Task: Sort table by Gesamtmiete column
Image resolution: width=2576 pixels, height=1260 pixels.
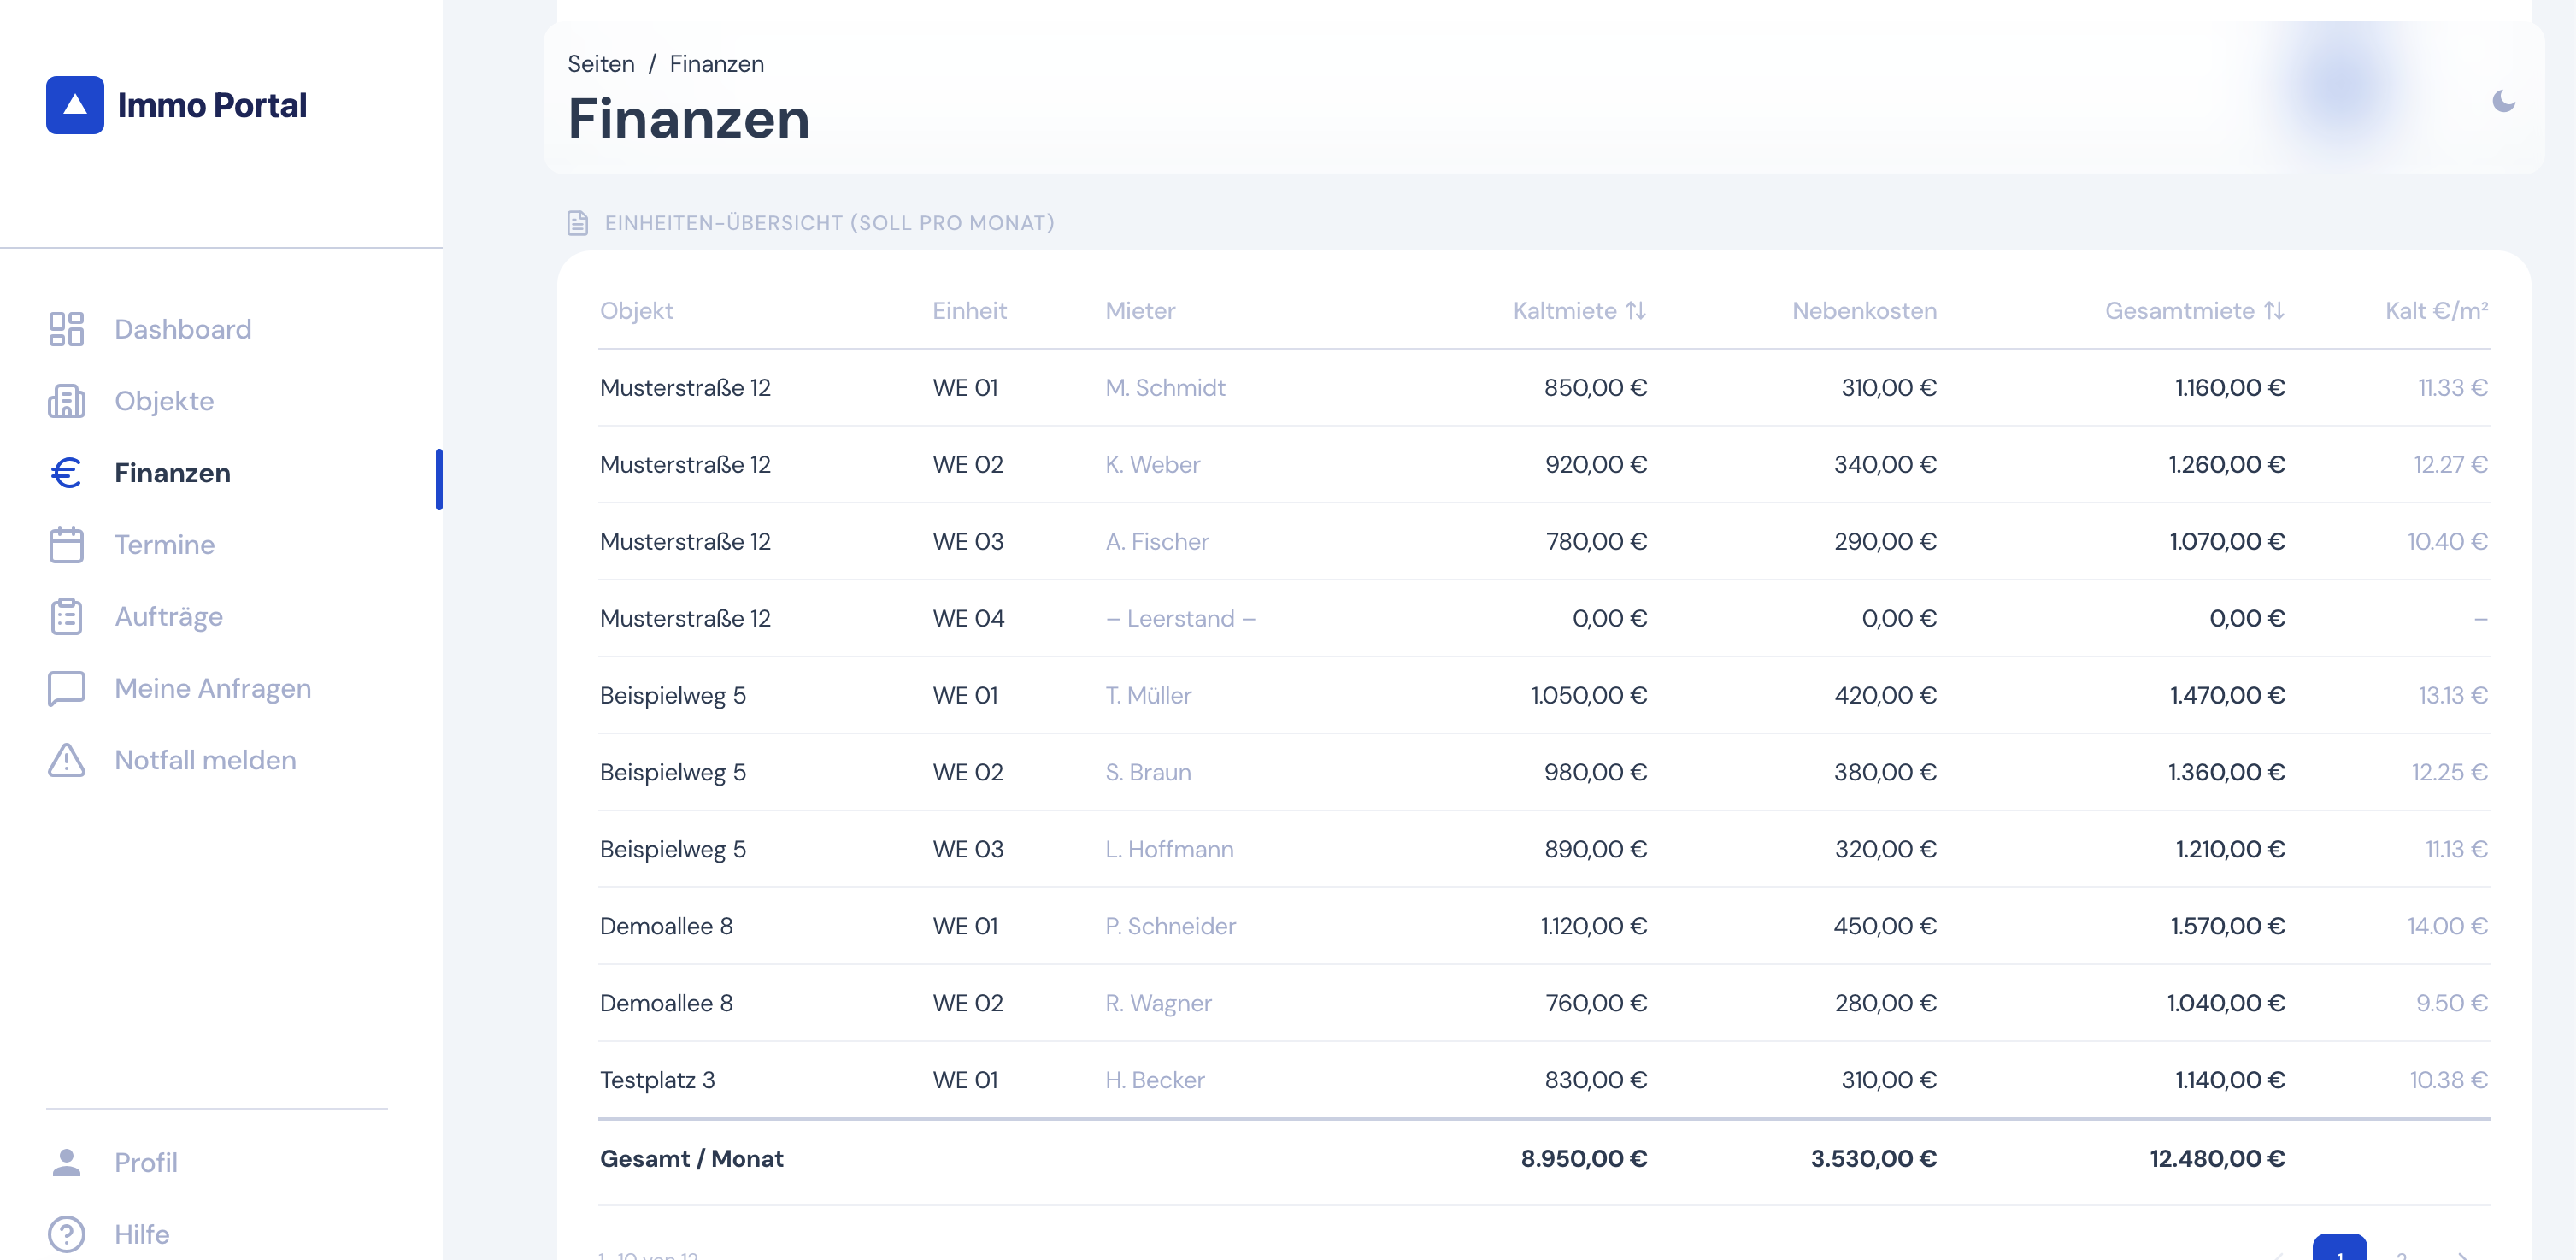Action: pos(2194,311)
